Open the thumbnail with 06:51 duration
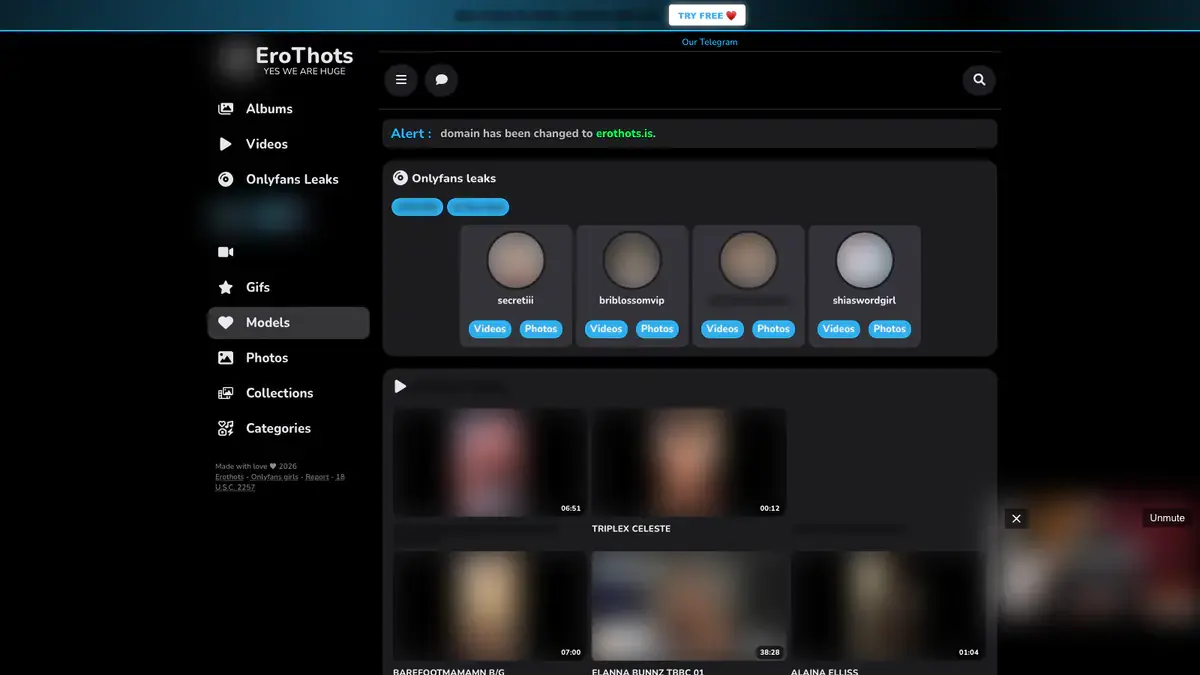 tap(489, 462)
